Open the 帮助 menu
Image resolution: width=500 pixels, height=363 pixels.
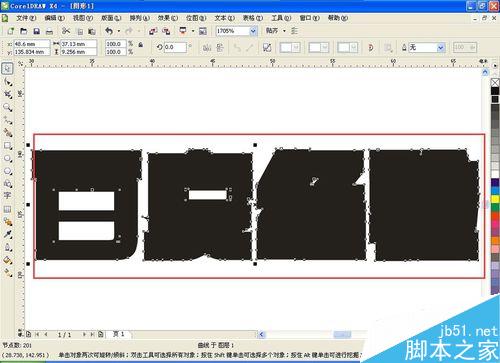click(338, 18)
